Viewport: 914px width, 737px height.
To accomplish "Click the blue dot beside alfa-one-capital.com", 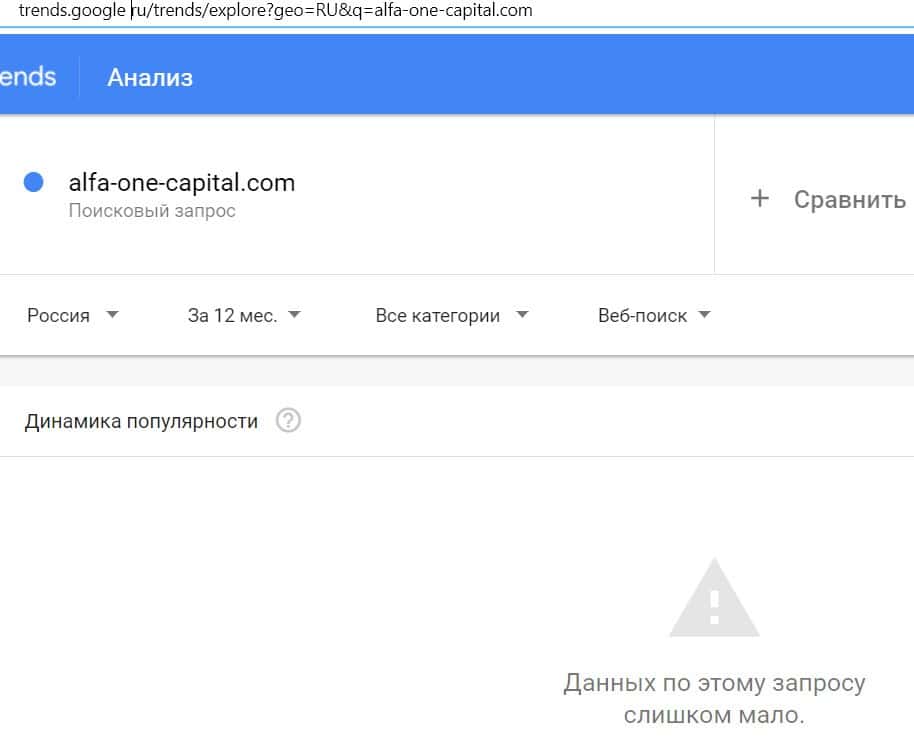I will click(34, 183).
